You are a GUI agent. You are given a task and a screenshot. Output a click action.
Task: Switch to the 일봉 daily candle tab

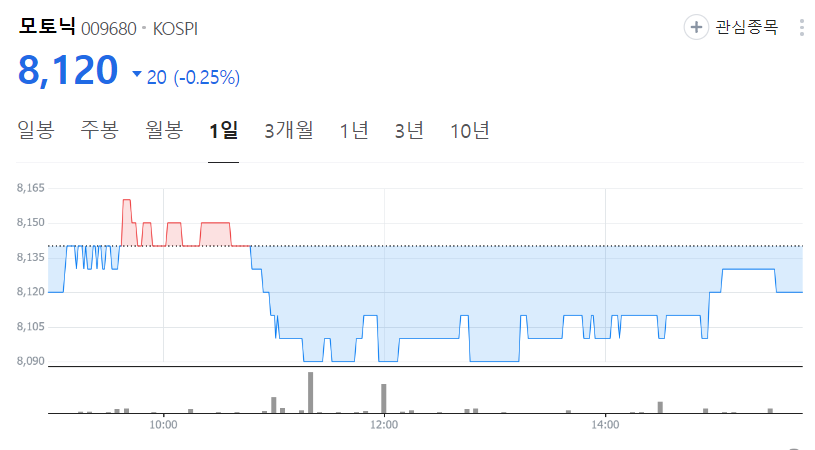(36, 130)
